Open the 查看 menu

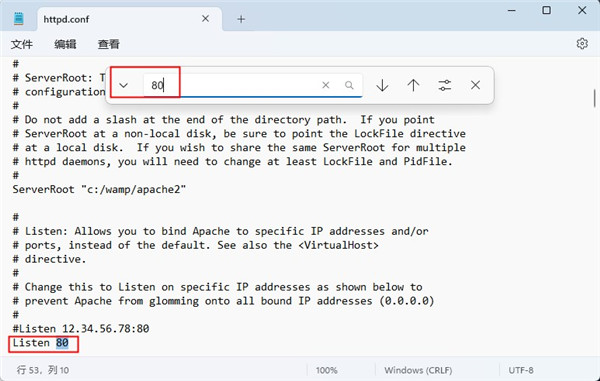coord(109,44)
